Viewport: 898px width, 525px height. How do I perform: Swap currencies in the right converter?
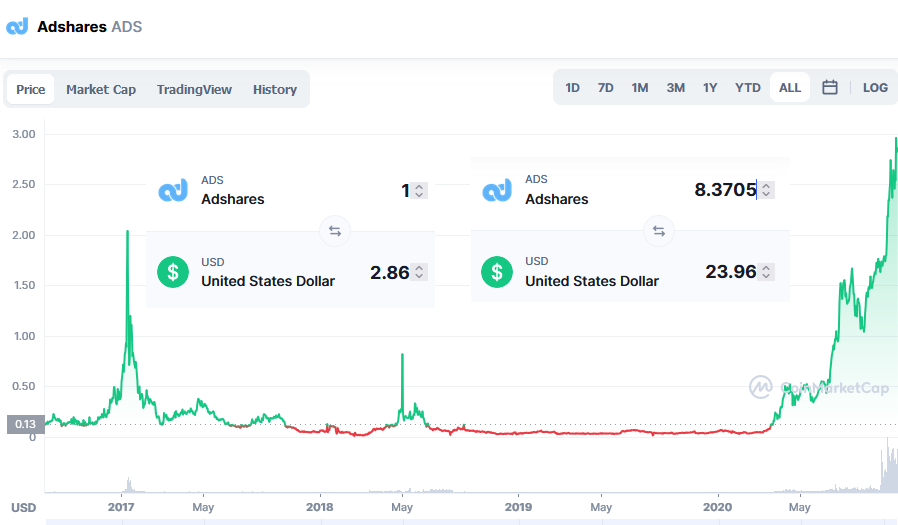click(x=659, y=231)
